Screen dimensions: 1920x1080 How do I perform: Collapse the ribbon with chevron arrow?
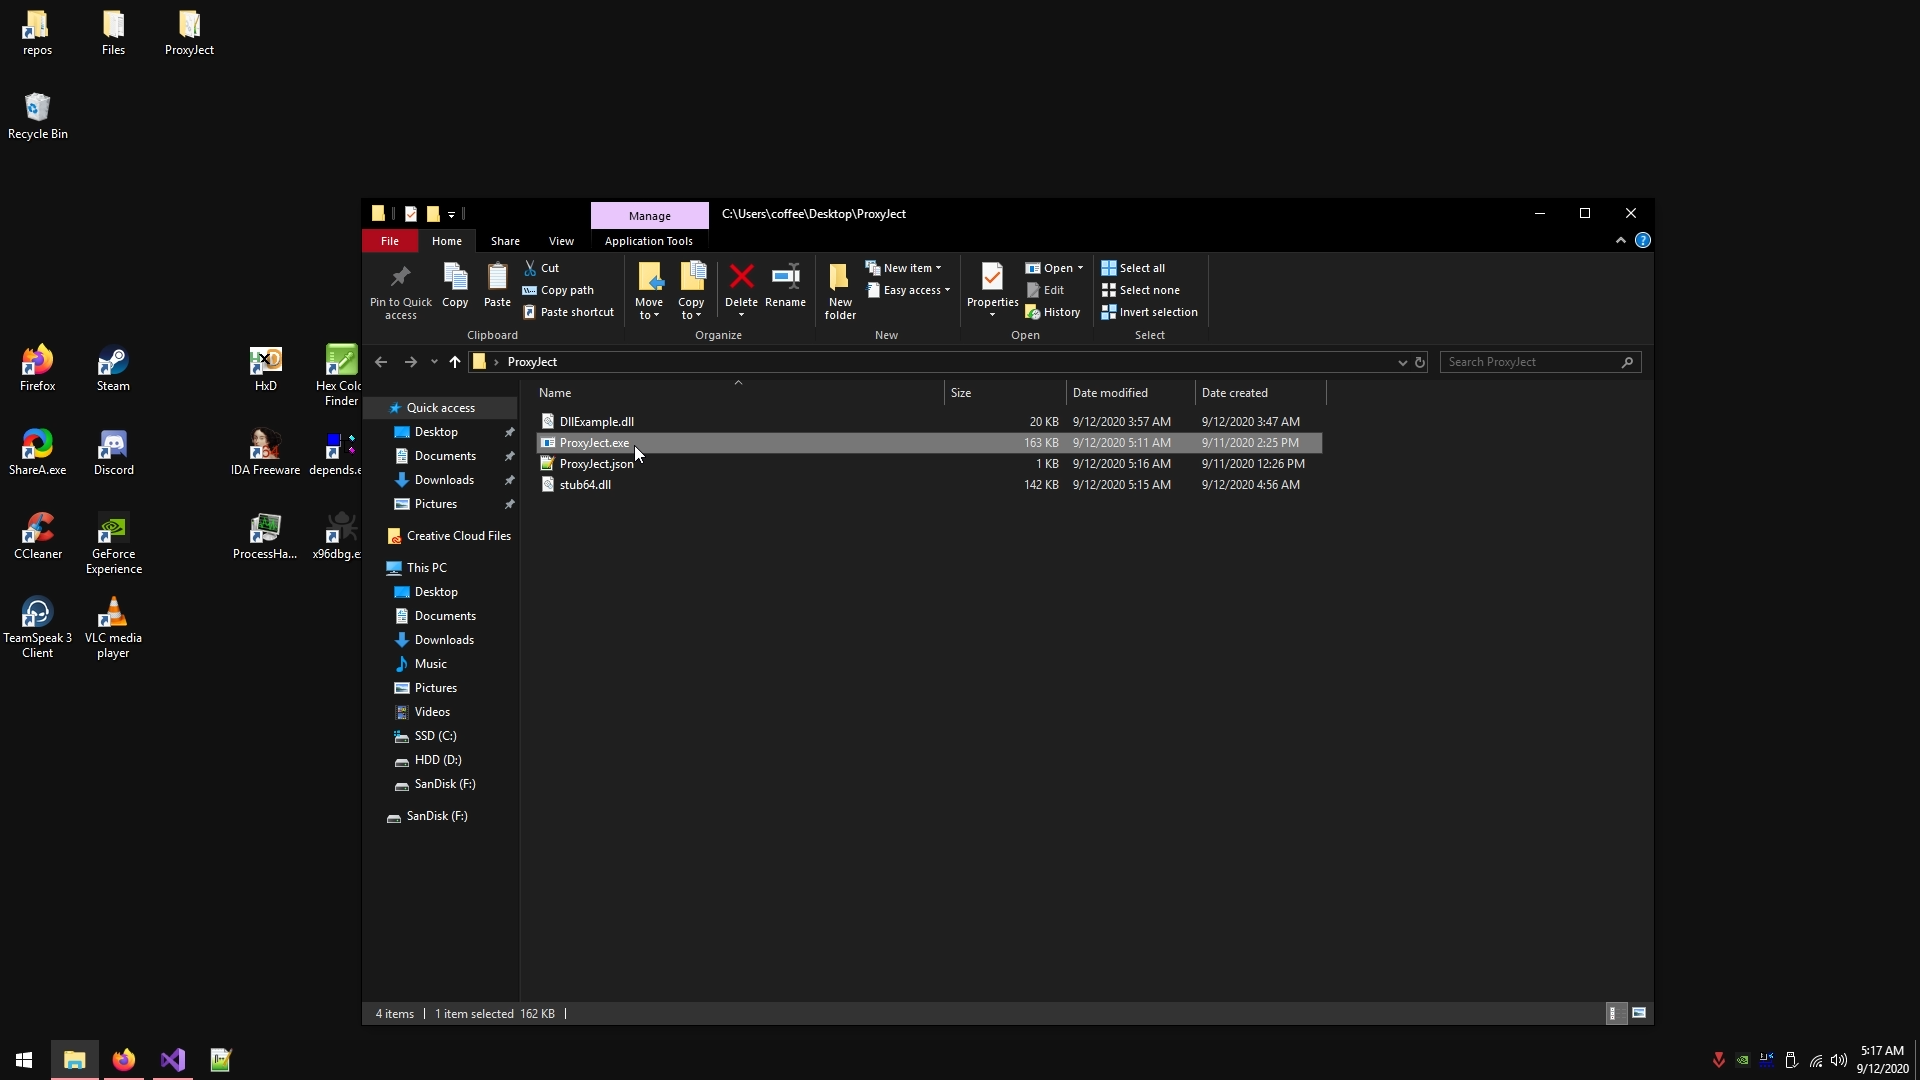coord(1620,241)
